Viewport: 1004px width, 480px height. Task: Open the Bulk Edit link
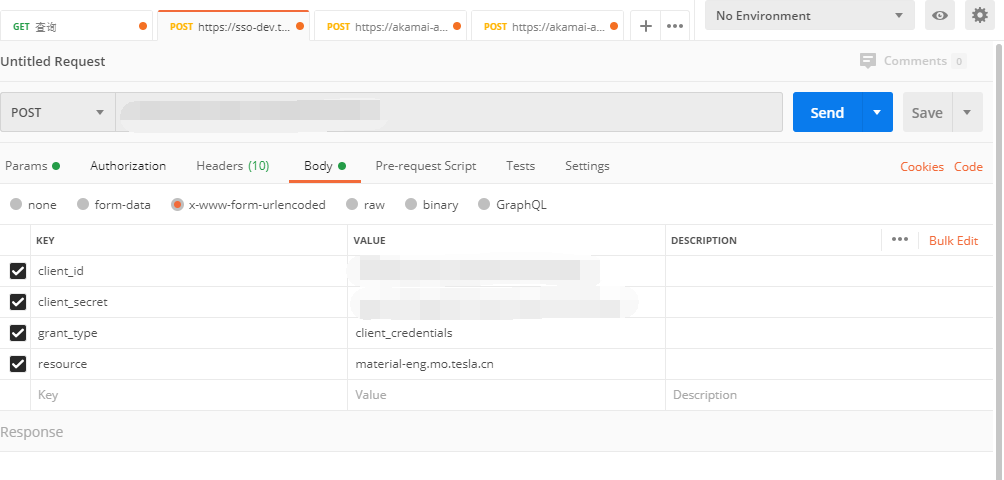pyautogui.click(x=953, y=241)
